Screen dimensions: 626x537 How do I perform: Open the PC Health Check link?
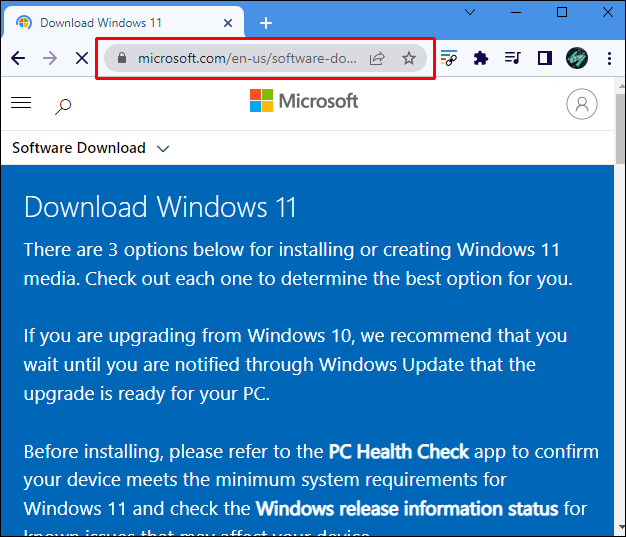398,452
